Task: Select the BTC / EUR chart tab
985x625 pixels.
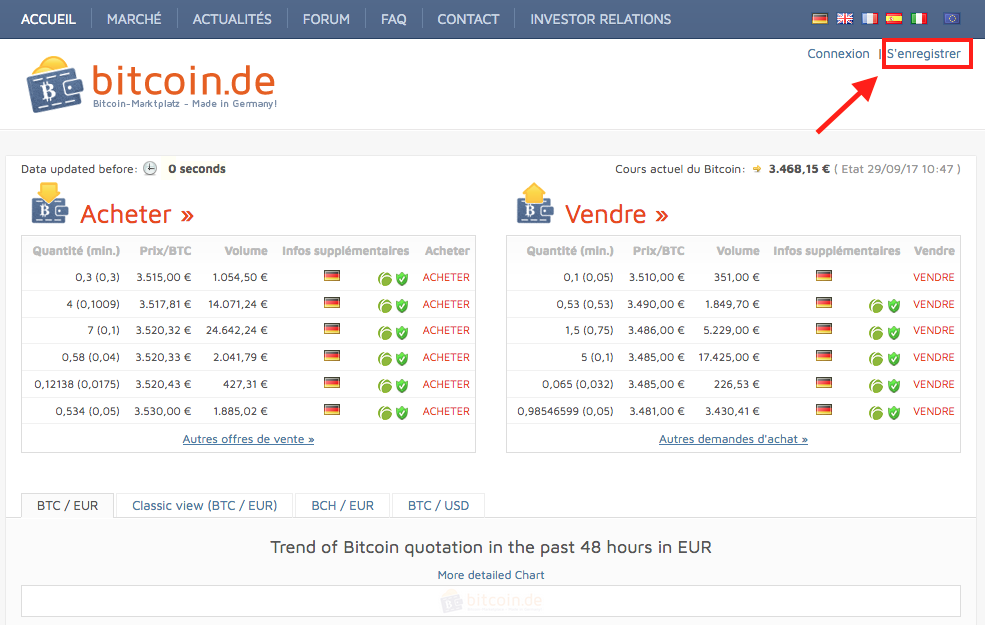Action: [x=68, y=506]
